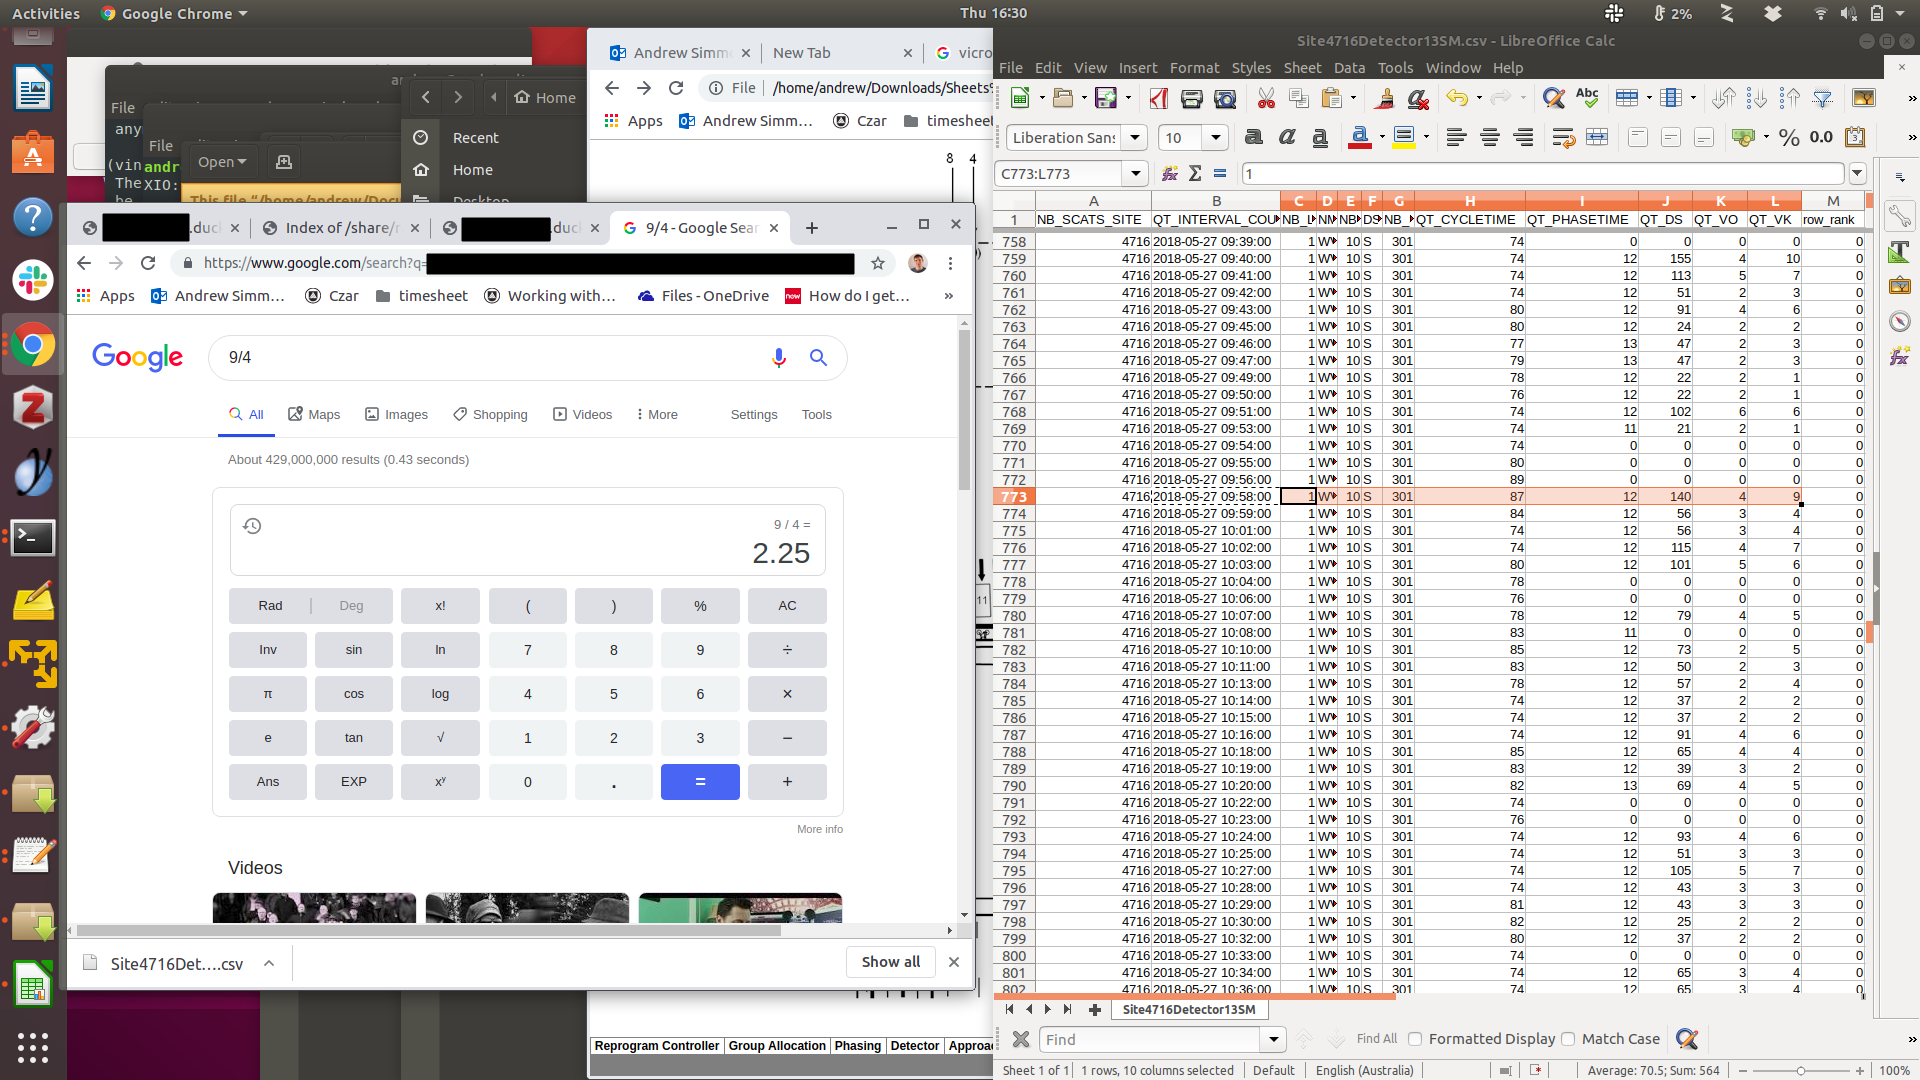Click Format as Percent icon
Image resolution: width=1920 pixels, height=1080 pixels.
click(x=1789, y=138)
